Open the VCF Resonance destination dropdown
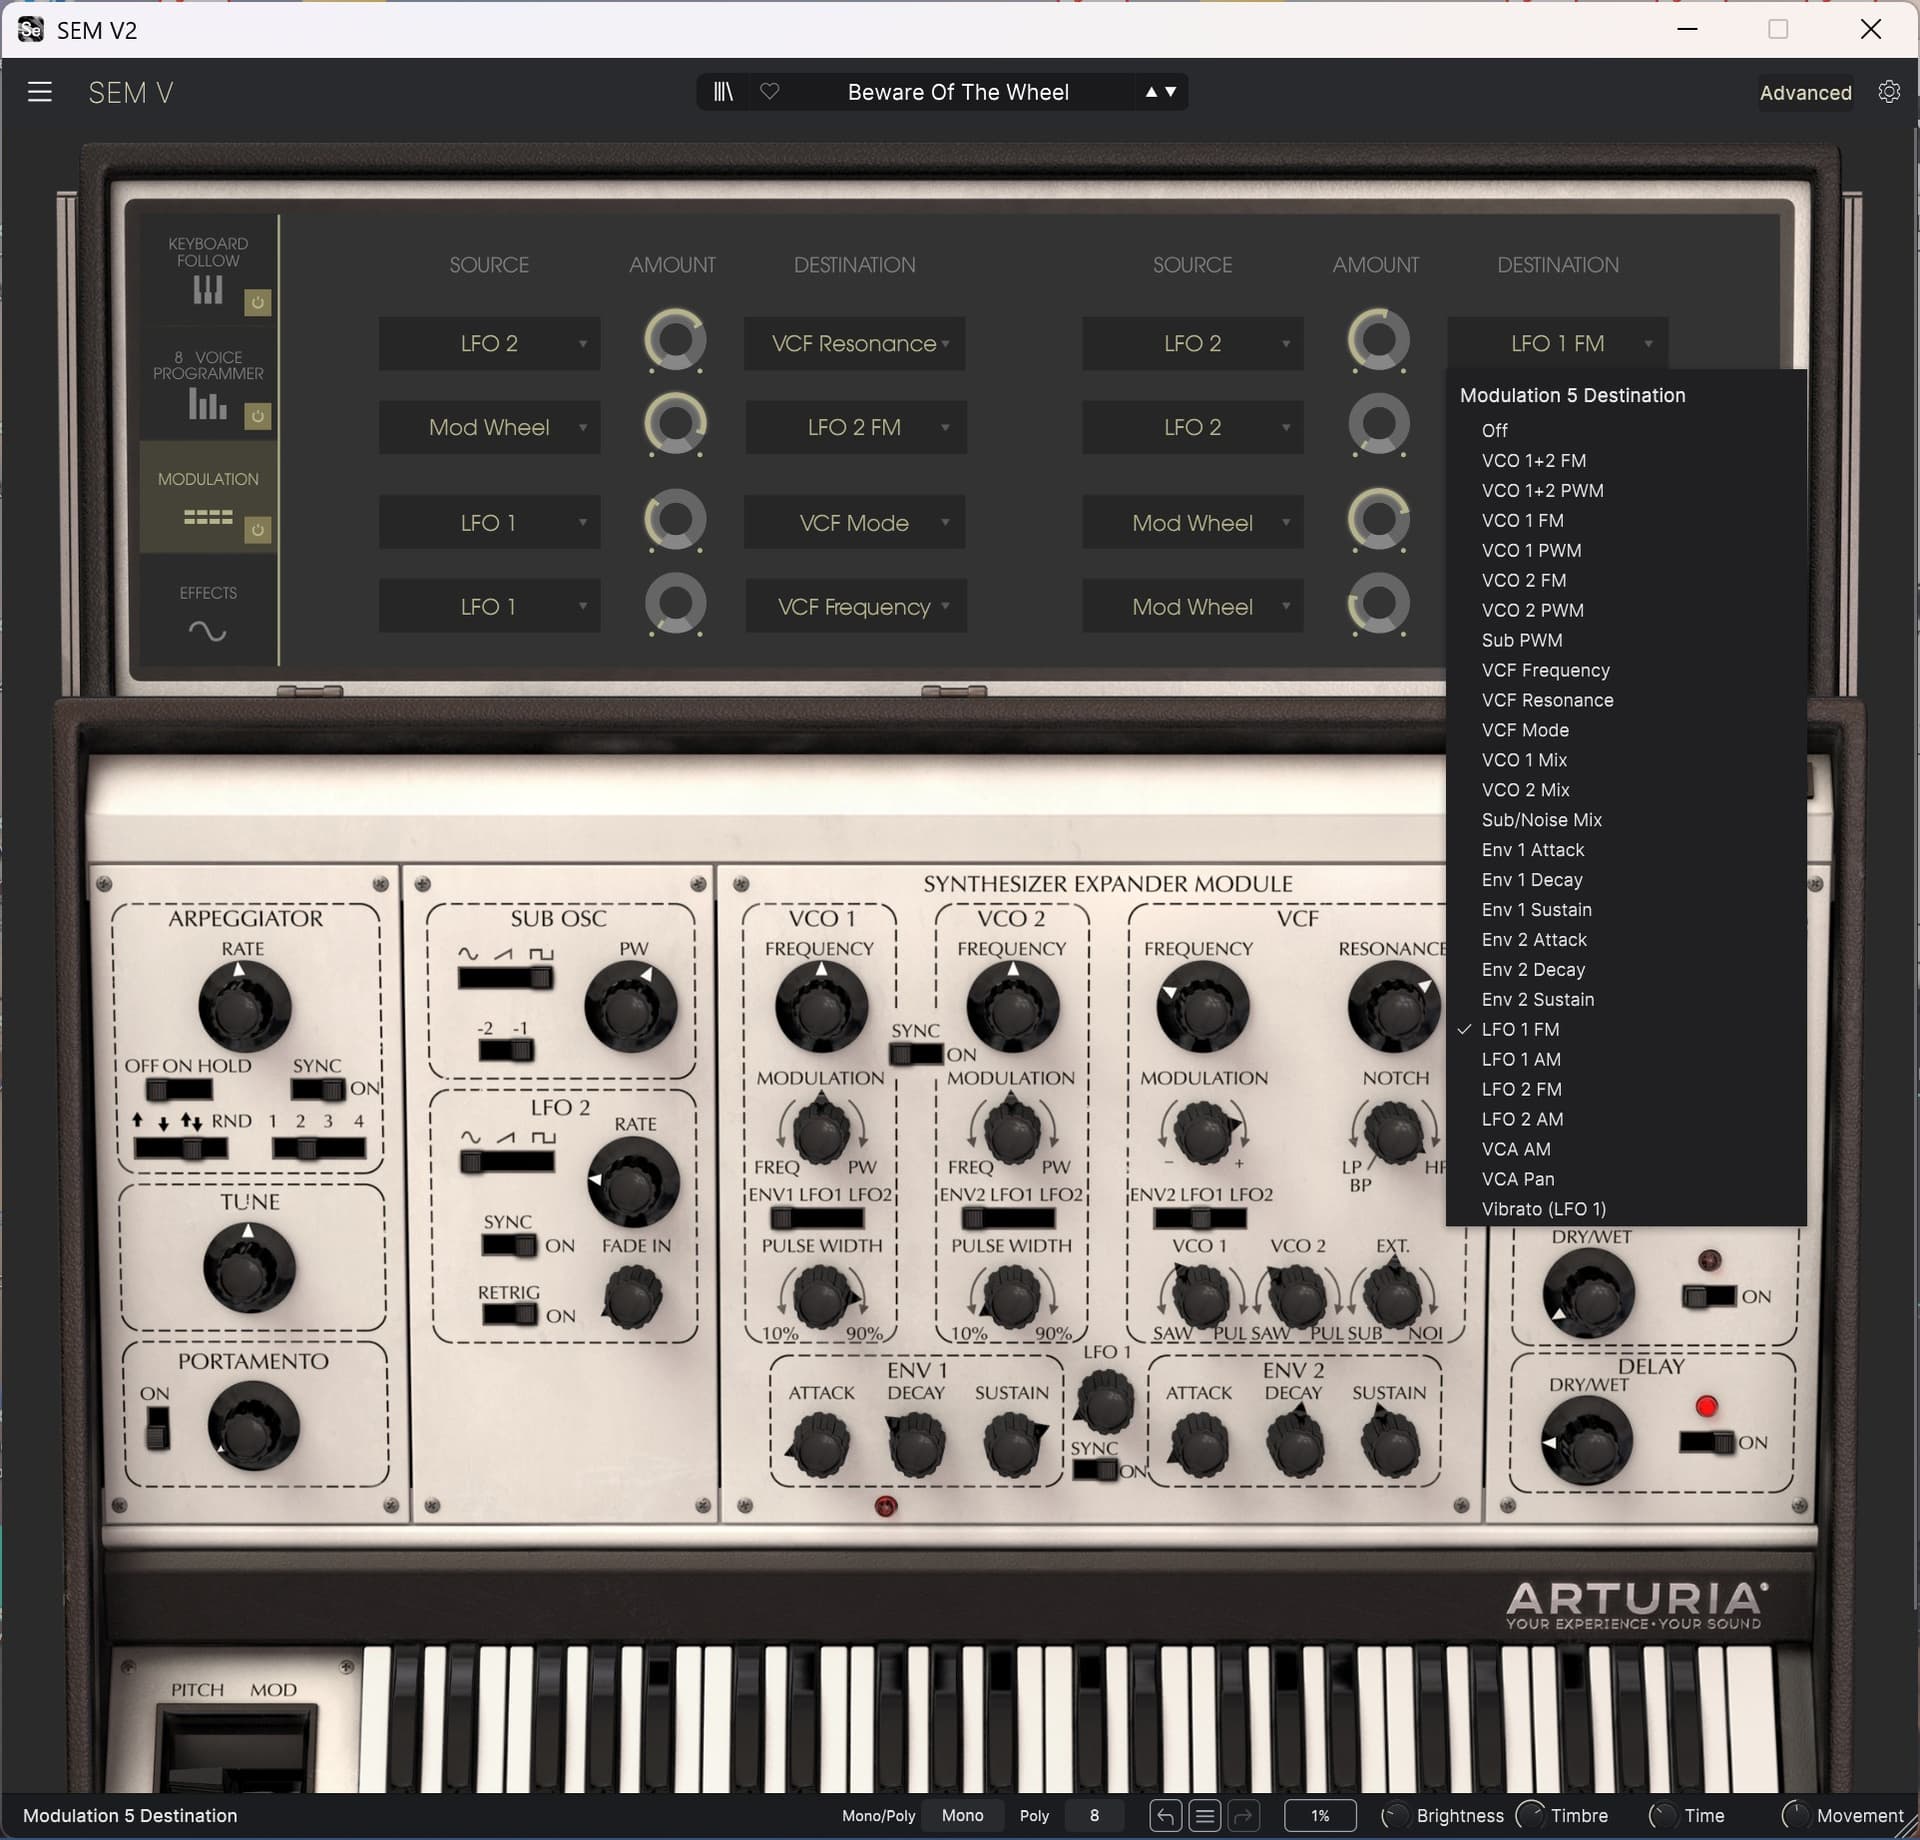 coord(854,344)
